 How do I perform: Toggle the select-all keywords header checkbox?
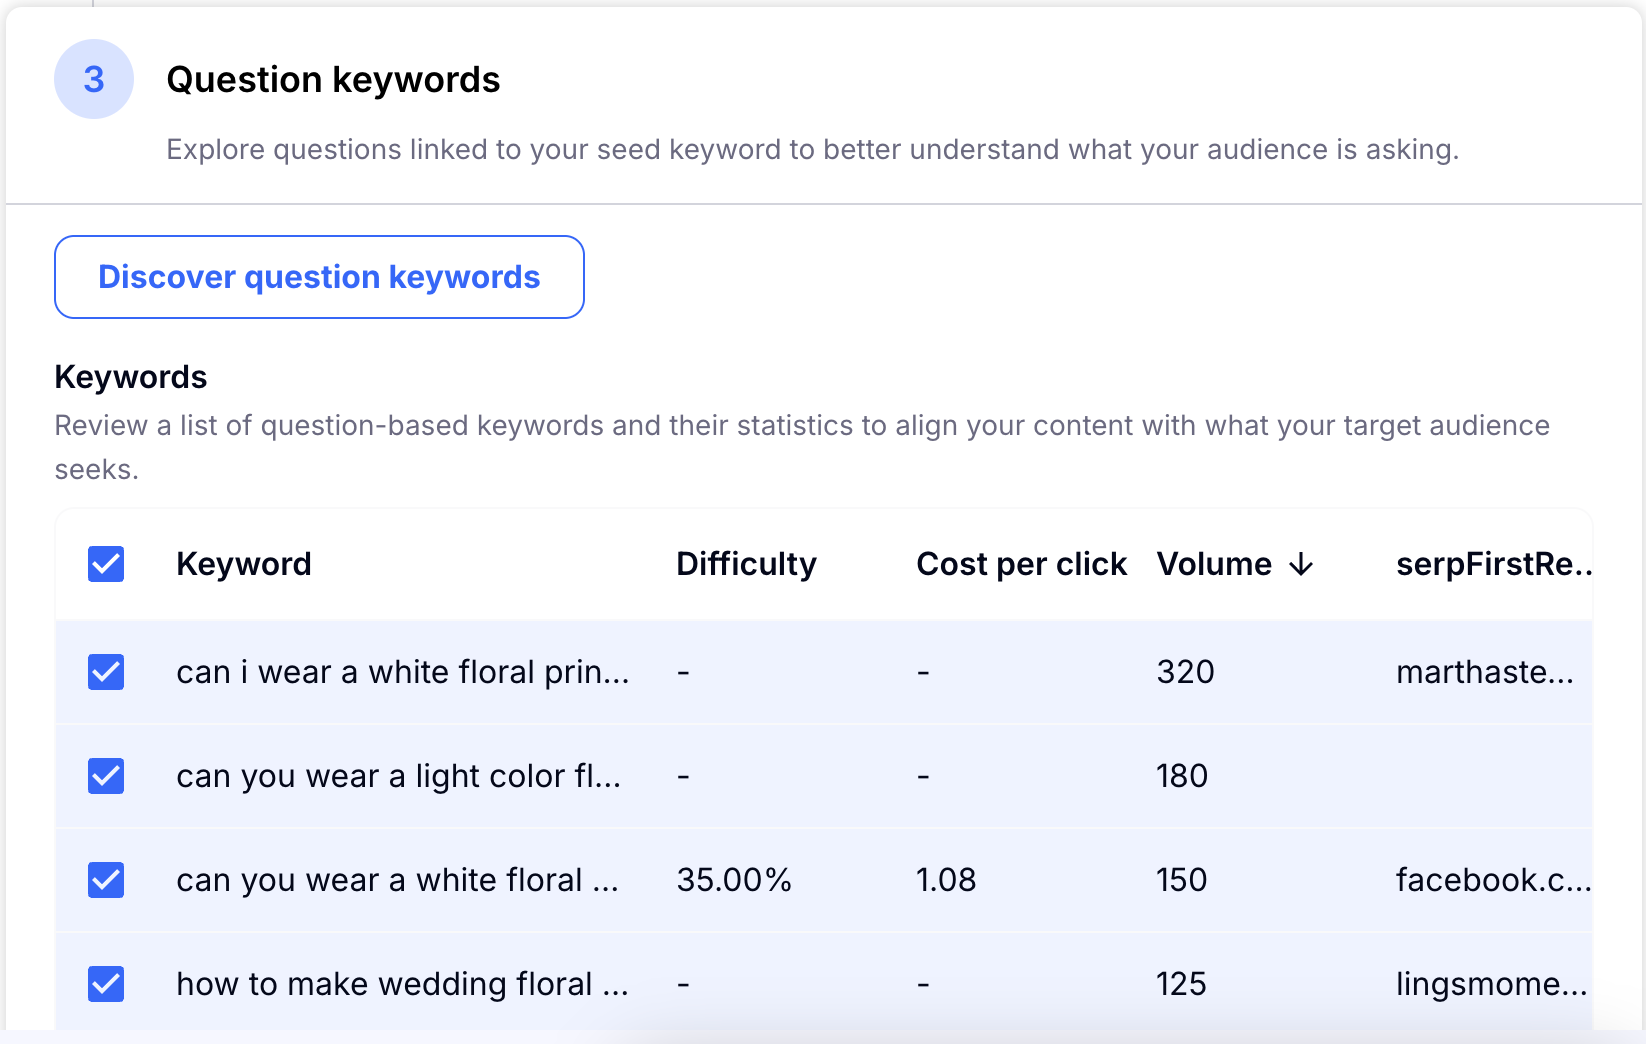point(106,564)
